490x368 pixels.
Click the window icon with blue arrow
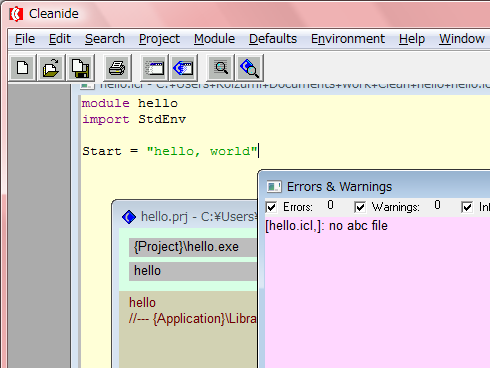pyautogui.click(x=183, y=68)
